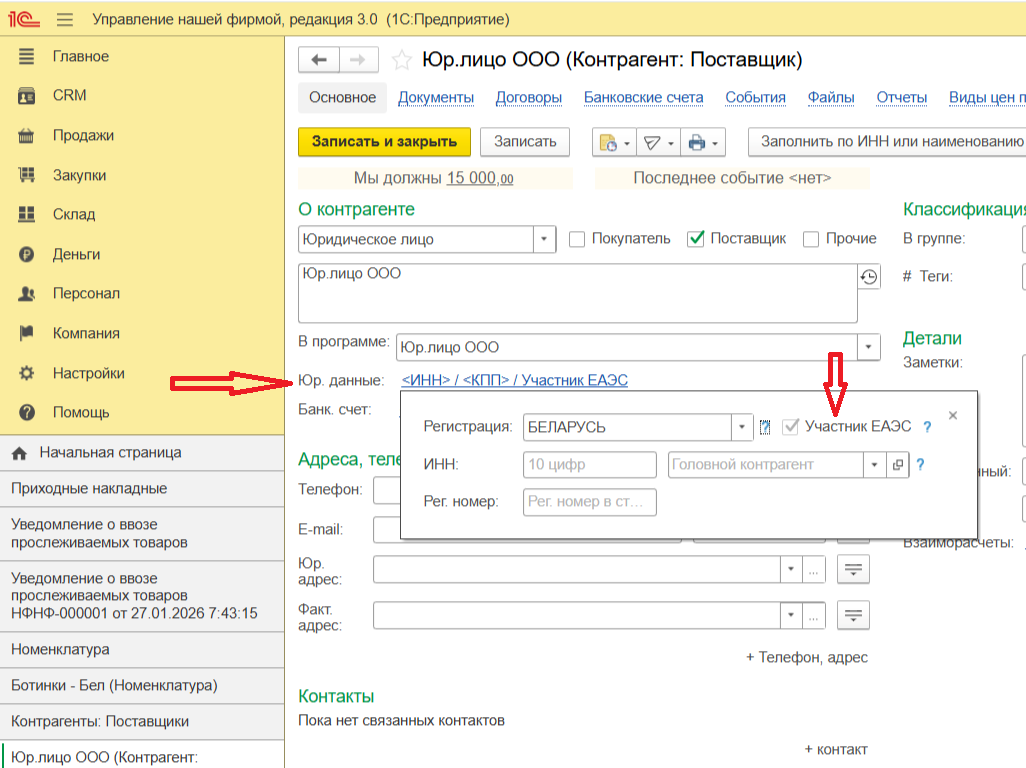The height and width of the screenshot is (768, 1026).
Task: Switch to the Отчеты tab
Action: [x=902, y=97]
